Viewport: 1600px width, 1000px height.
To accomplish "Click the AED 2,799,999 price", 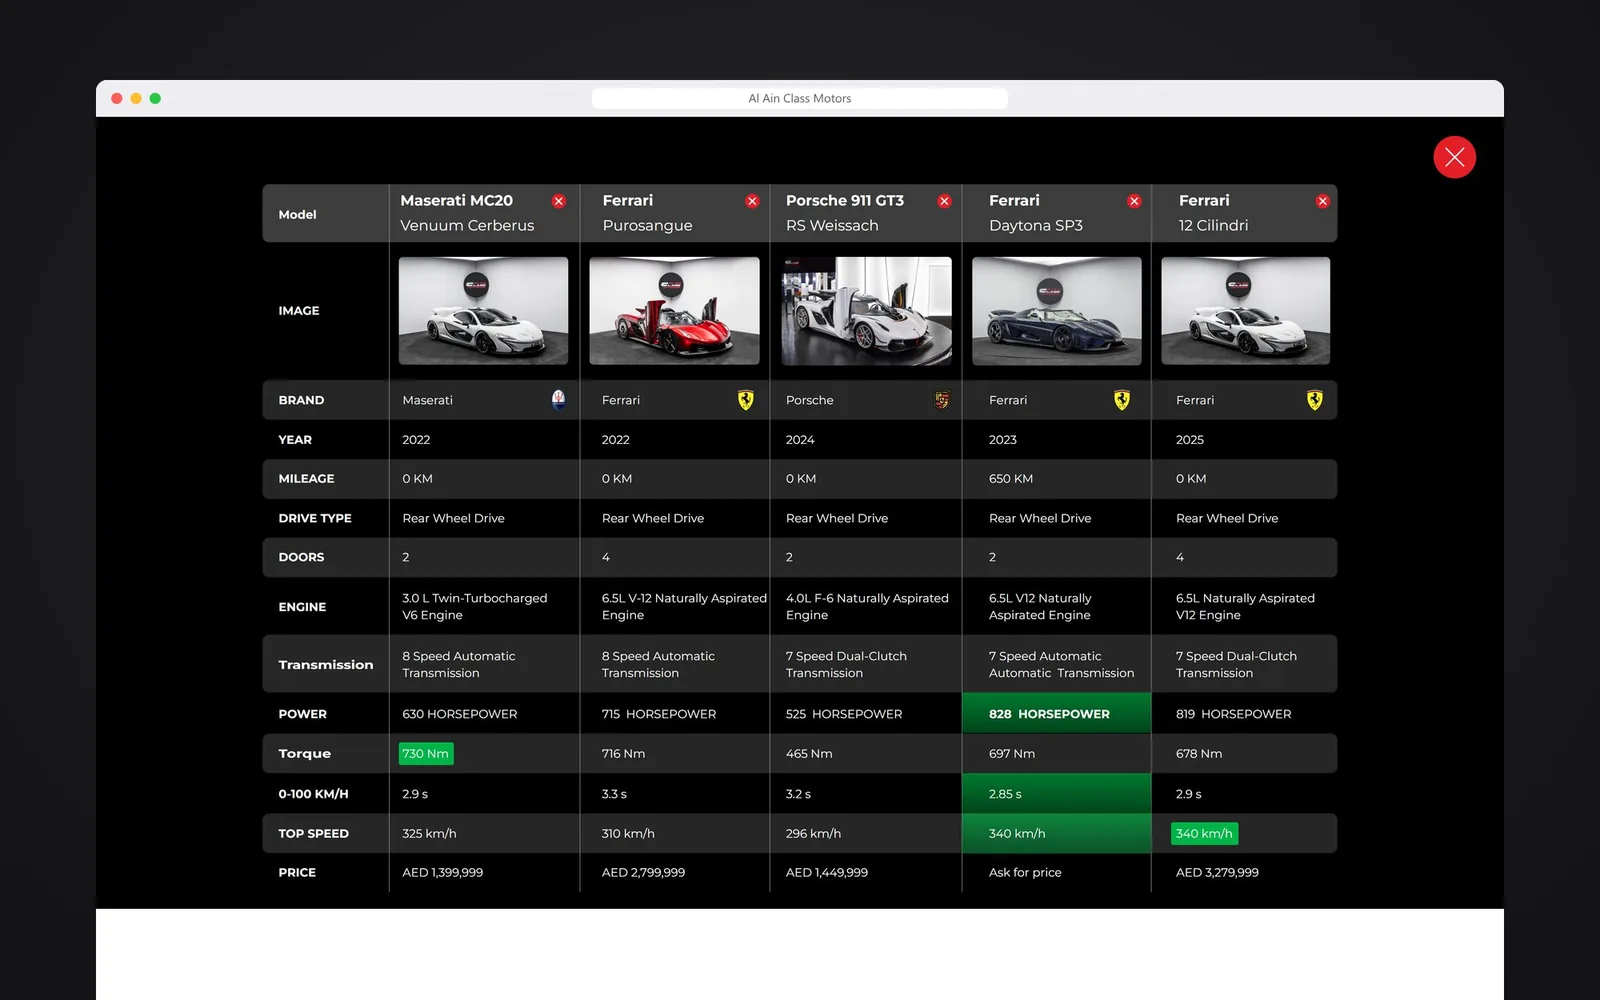I will 644,873.
